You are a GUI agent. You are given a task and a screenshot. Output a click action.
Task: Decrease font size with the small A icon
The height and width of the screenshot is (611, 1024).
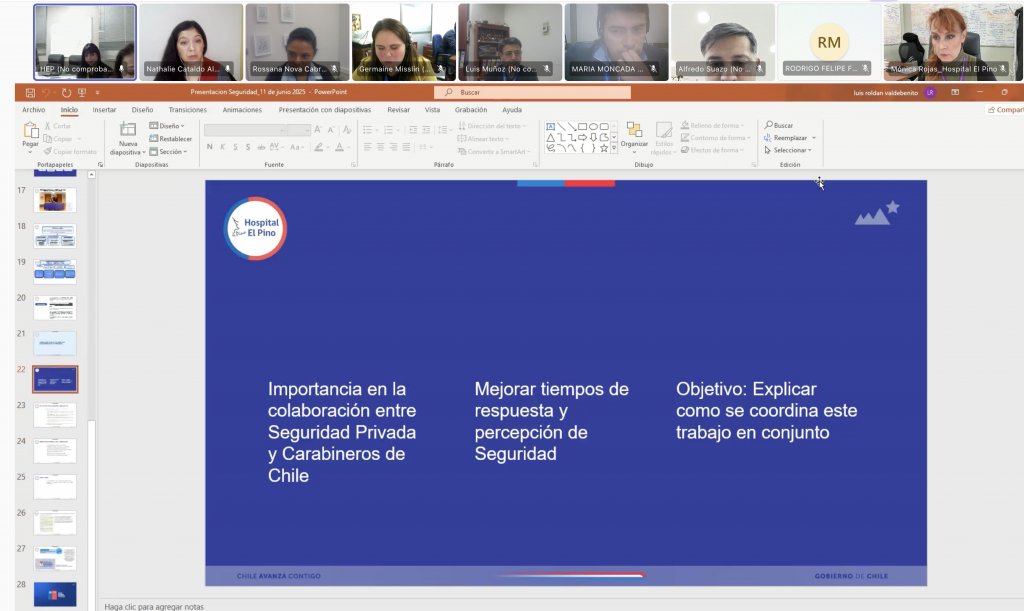[331, 130]
